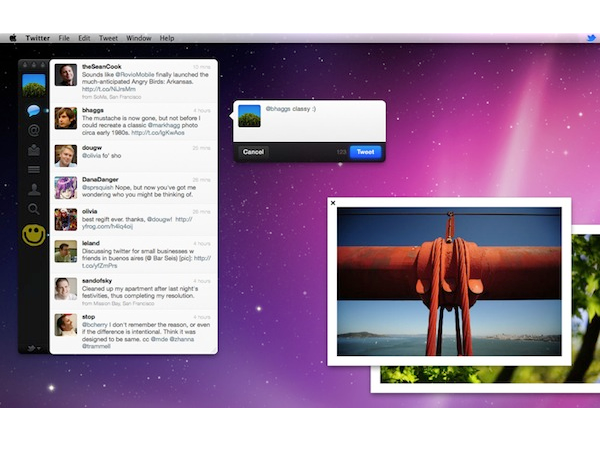Open stop's profile picture
The width and height of the screenshot is (600, 450).
tap(65, 325)
